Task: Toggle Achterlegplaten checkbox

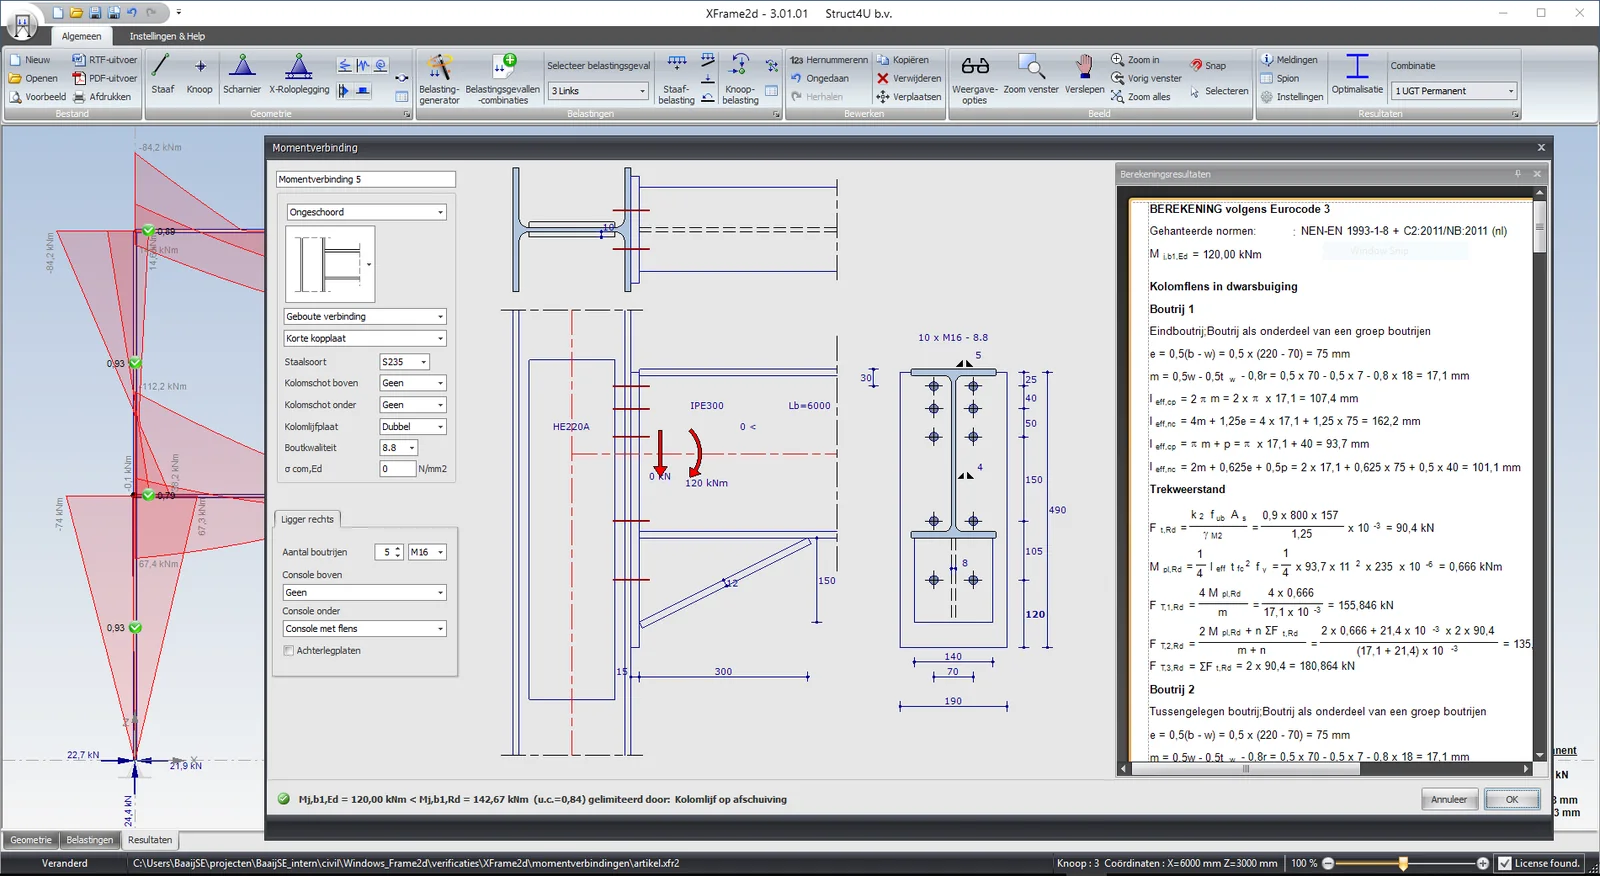Action: pos(289,651)
